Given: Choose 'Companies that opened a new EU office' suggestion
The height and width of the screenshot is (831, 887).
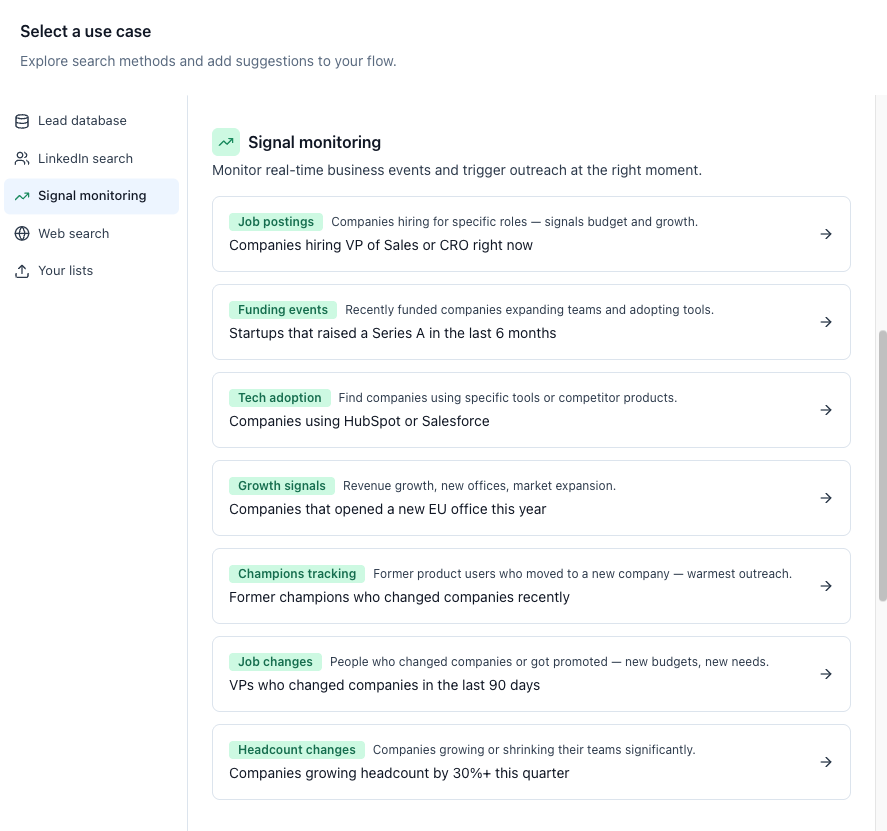Looking at the screenshot, I should point(387,509).
